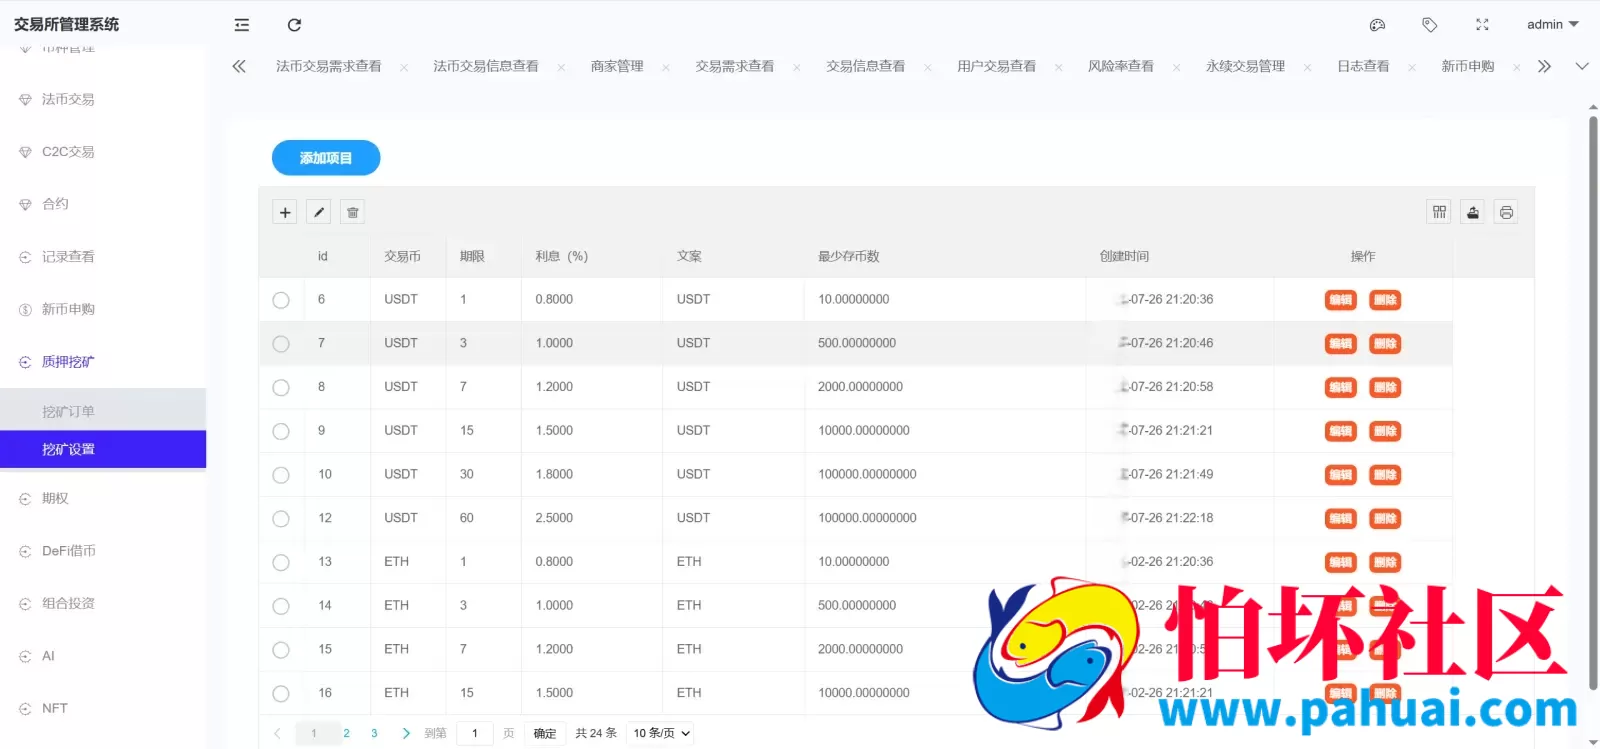The width and height of the screenshot is (1600, 749).
Task: Select the radio button for row id 10
Action: [281, 475]
